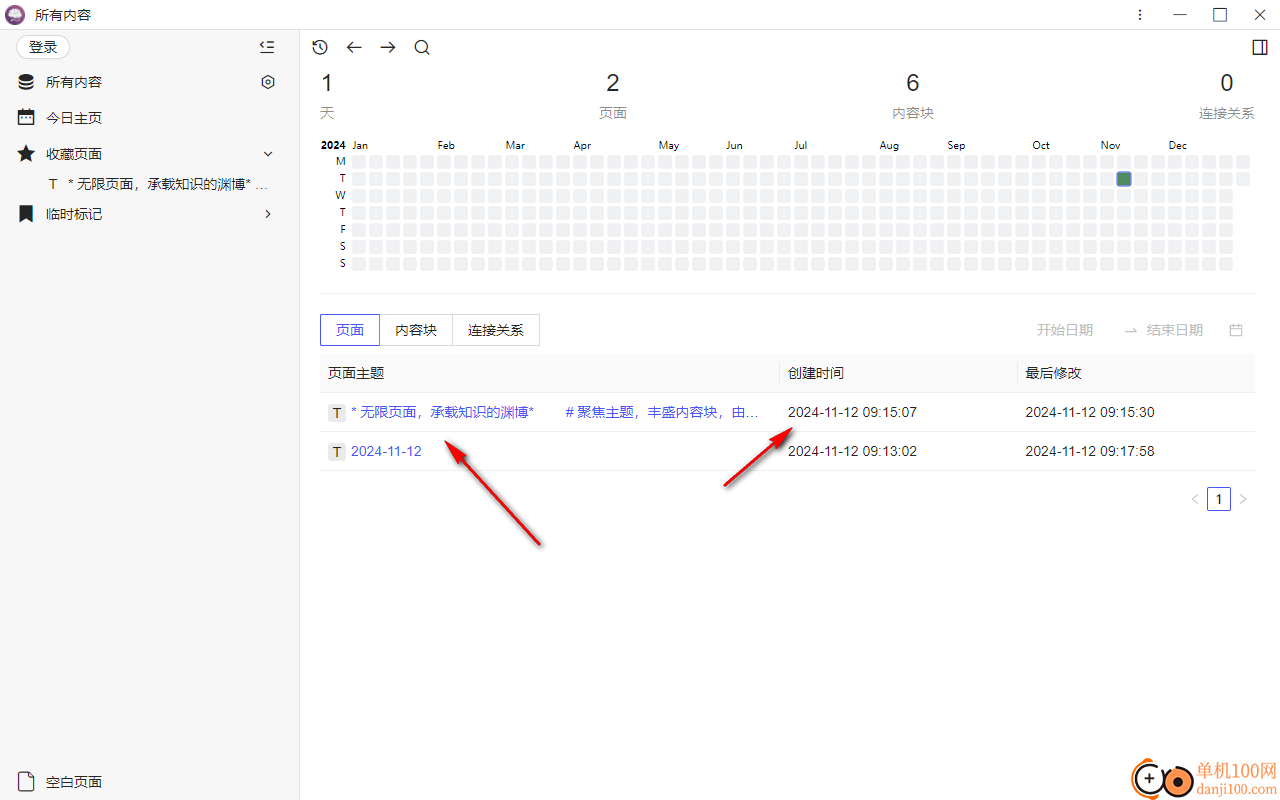
Task: Click modified time 2024-11-12 09:17:58
Action: coord(1090,451)
